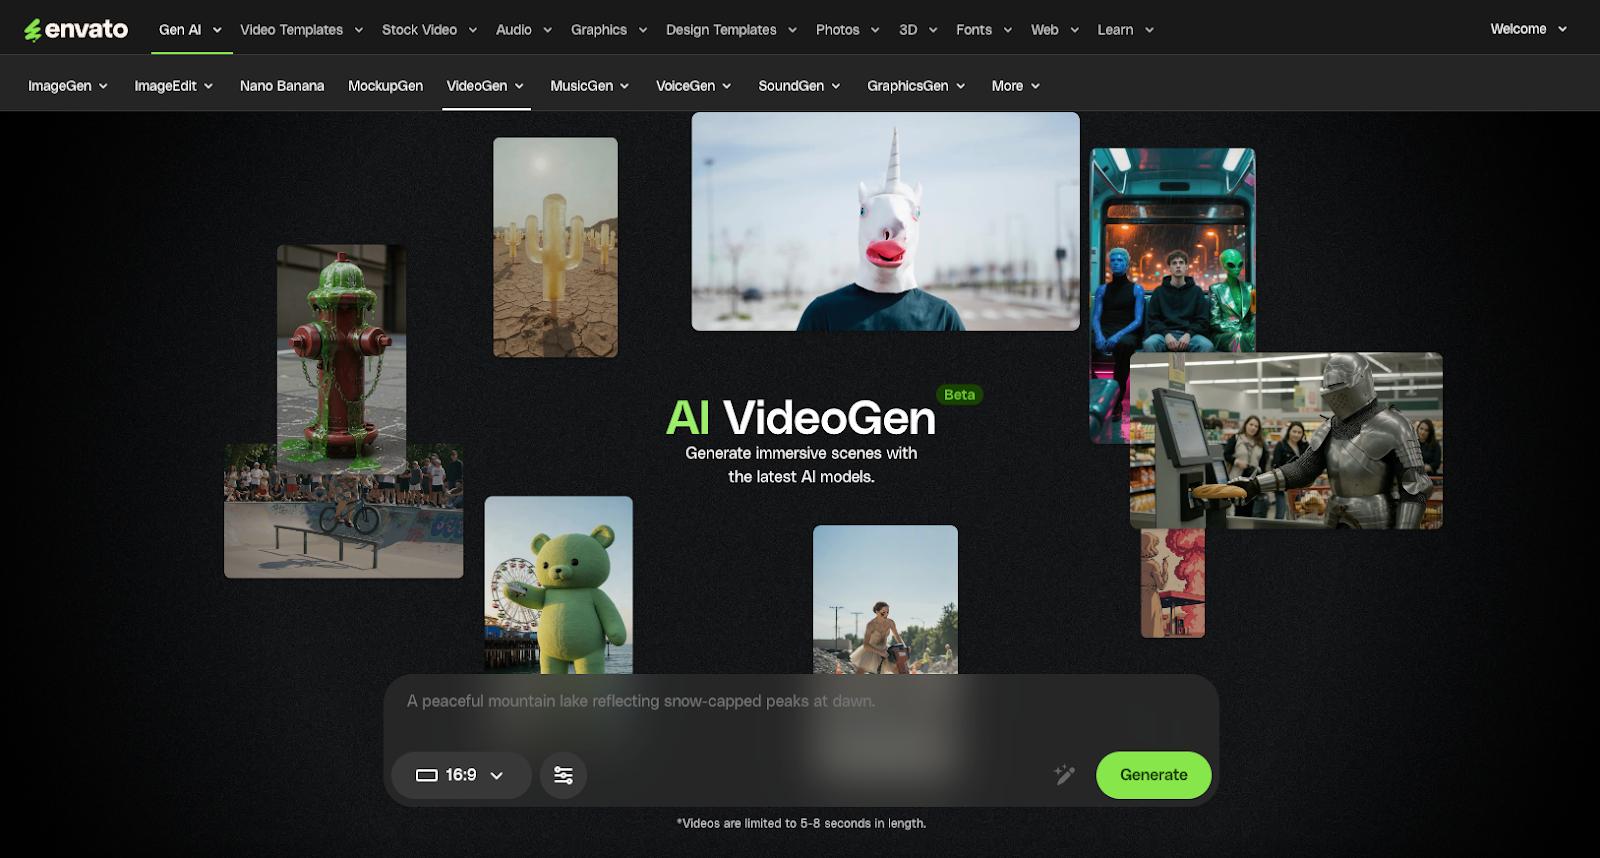Expand the More submenu
Image resolution: width=1600 pixels, height=858 pixels.
click(1016, 86)
